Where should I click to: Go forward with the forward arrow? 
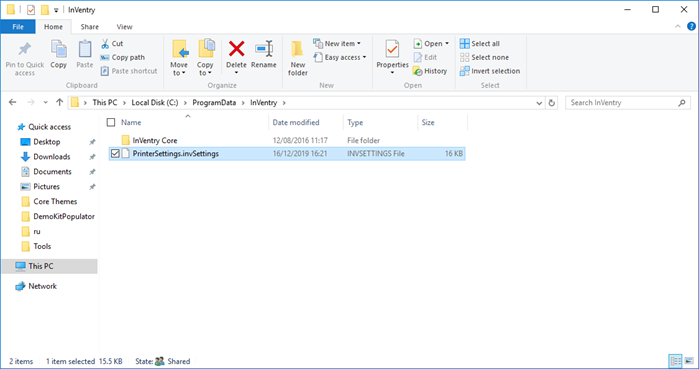[x=31, y=102]
